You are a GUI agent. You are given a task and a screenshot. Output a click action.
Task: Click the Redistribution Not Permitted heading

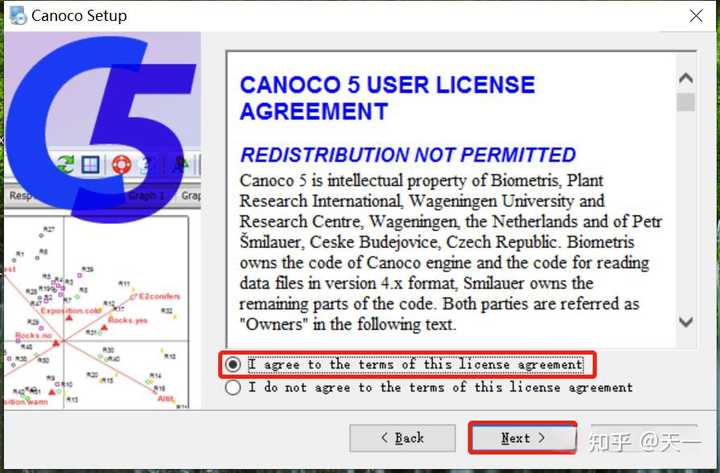408,155
